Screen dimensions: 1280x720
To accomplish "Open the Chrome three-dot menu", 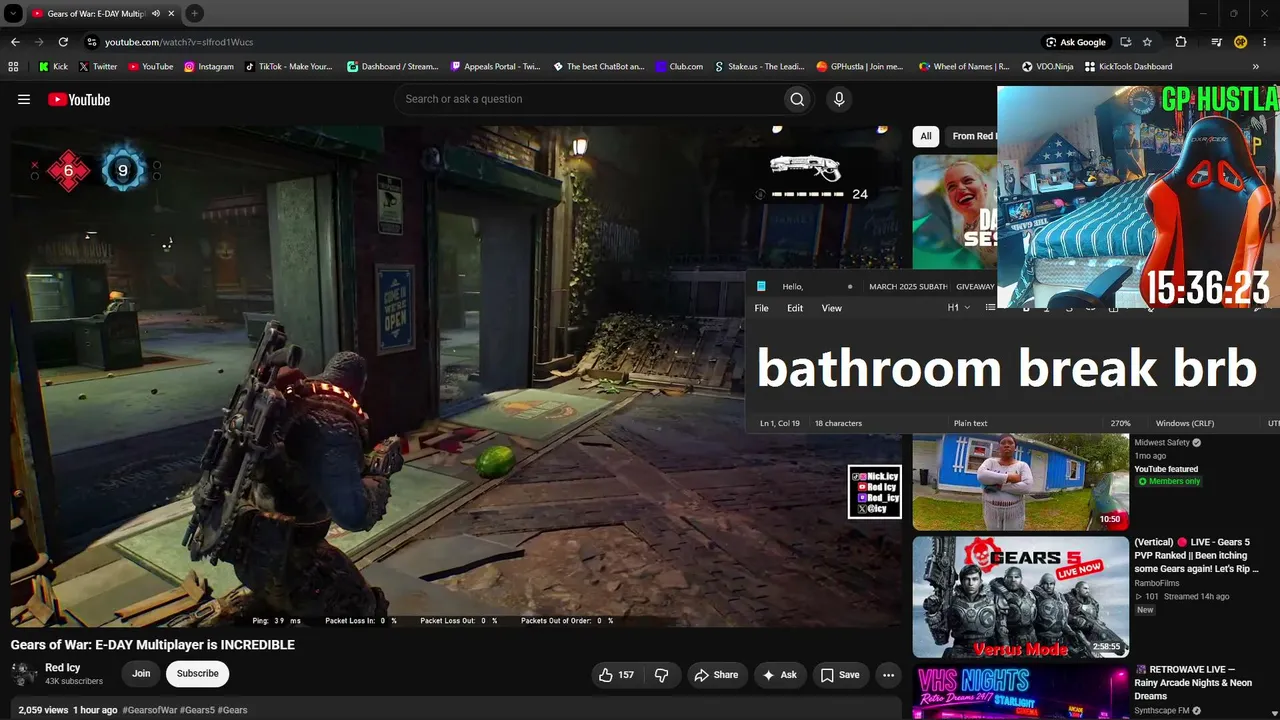I will [x=1264, y=42].
